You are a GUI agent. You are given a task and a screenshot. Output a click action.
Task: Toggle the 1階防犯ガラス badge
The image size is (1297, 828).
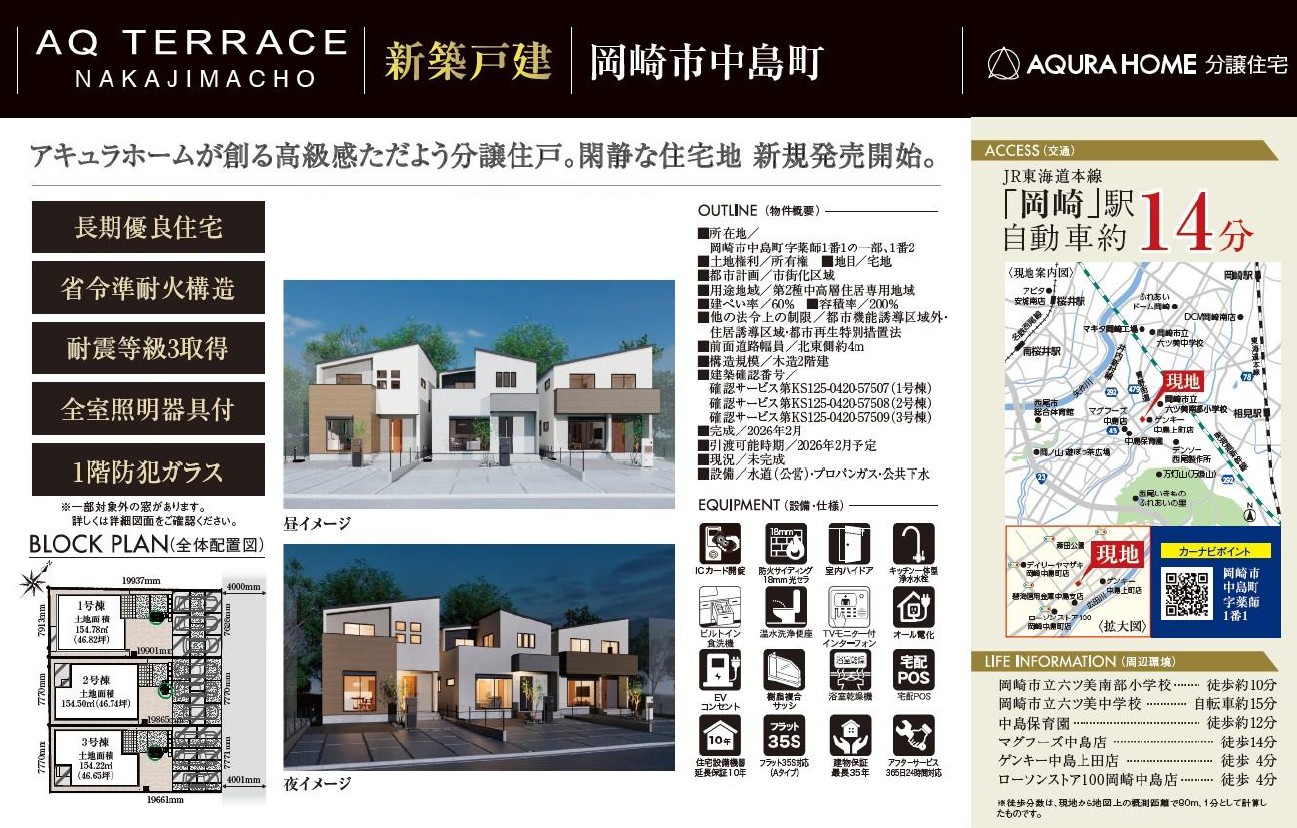coord(148,469)
